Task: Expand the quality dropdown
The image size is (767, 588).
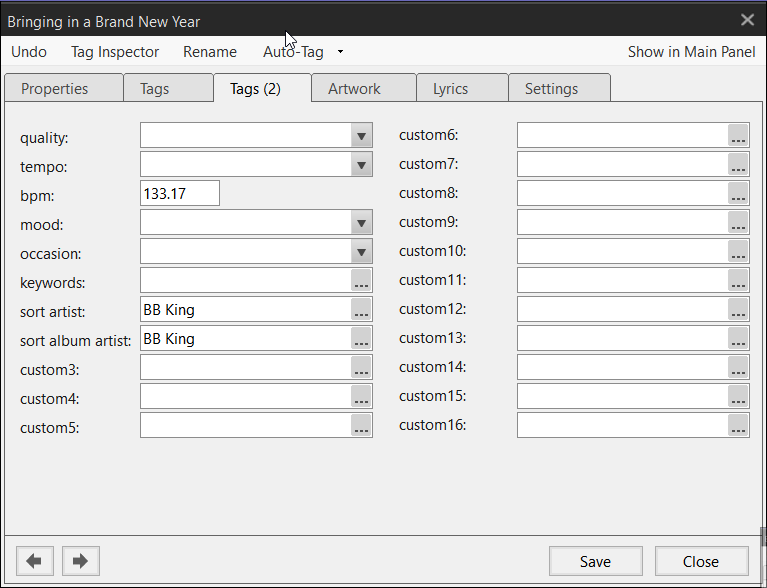Action: [361, 137]
